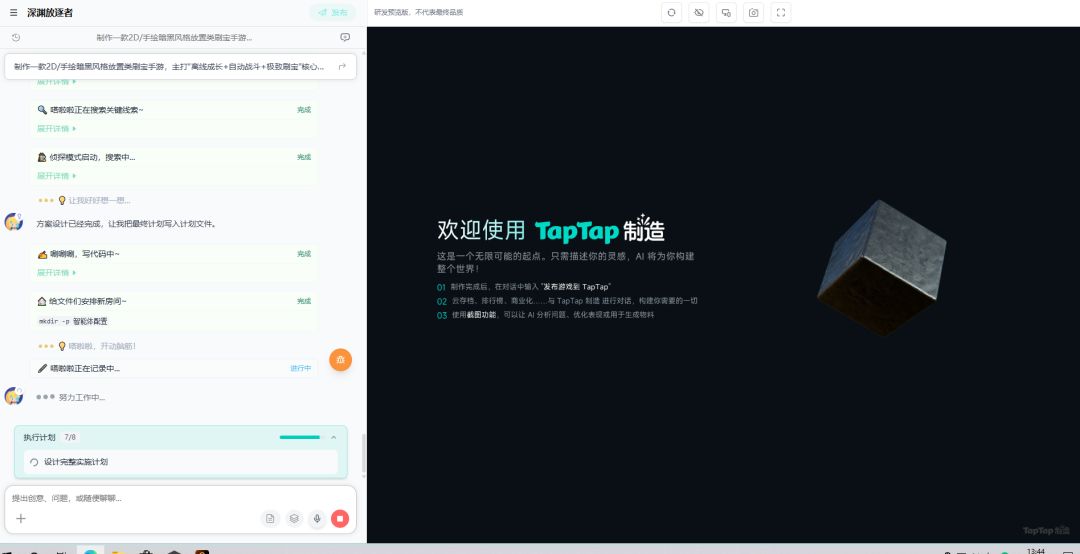The width and height of the screenshot is (1080, 554).
Task: Collapse the 执行计划 panel chevron
Action: pos(333,437)
